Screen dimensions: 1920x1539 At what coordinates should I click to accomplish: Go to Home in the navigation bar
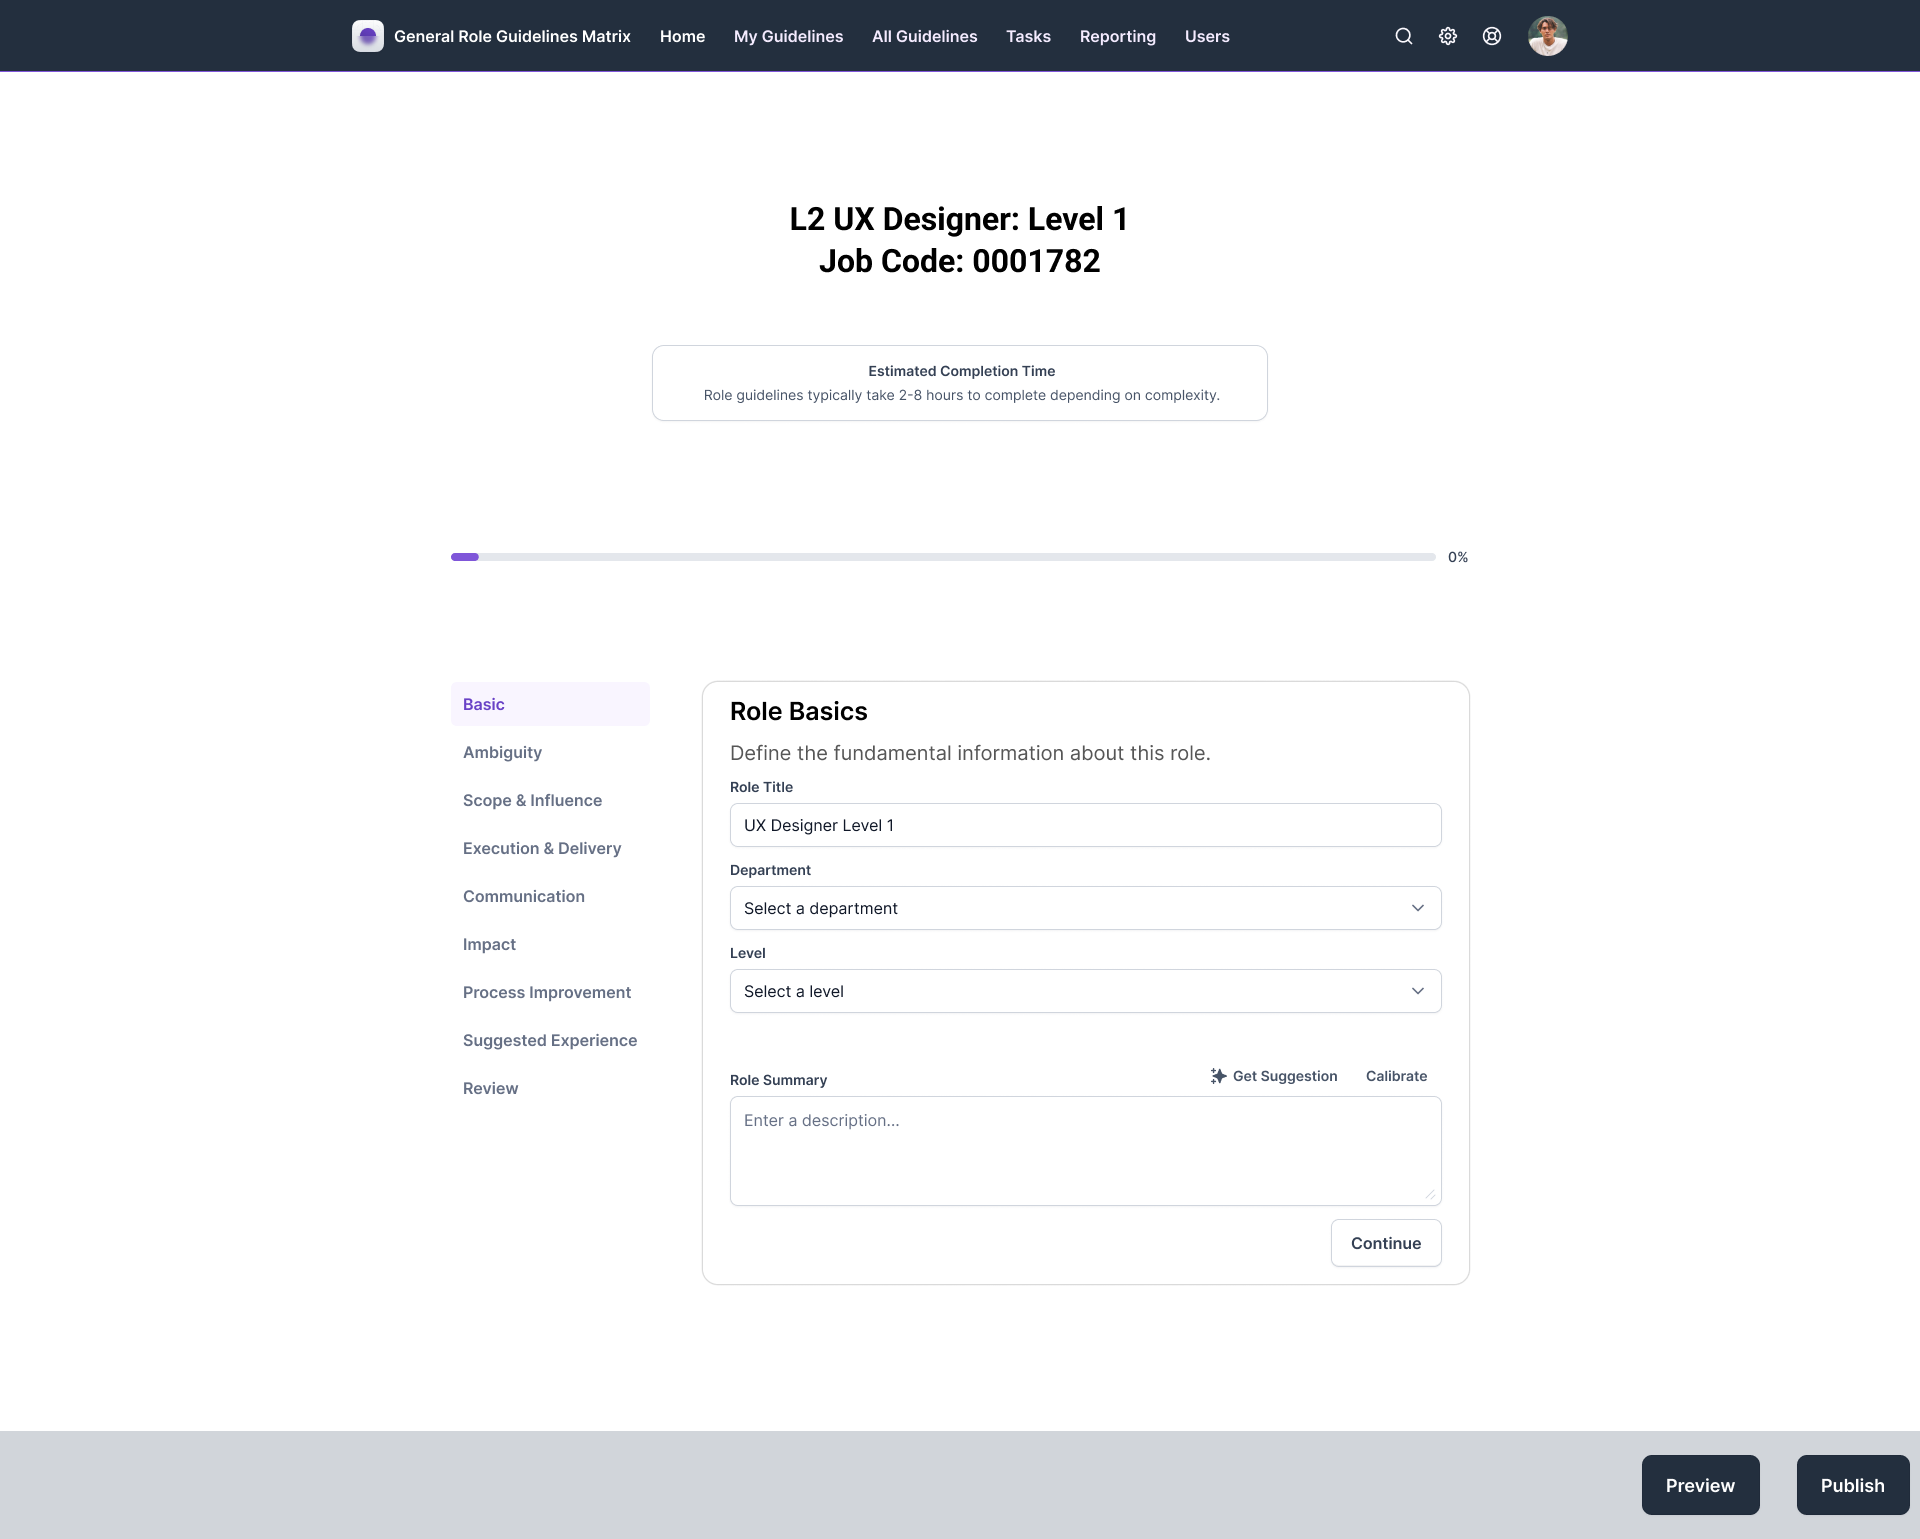click(x=682, y=36)
